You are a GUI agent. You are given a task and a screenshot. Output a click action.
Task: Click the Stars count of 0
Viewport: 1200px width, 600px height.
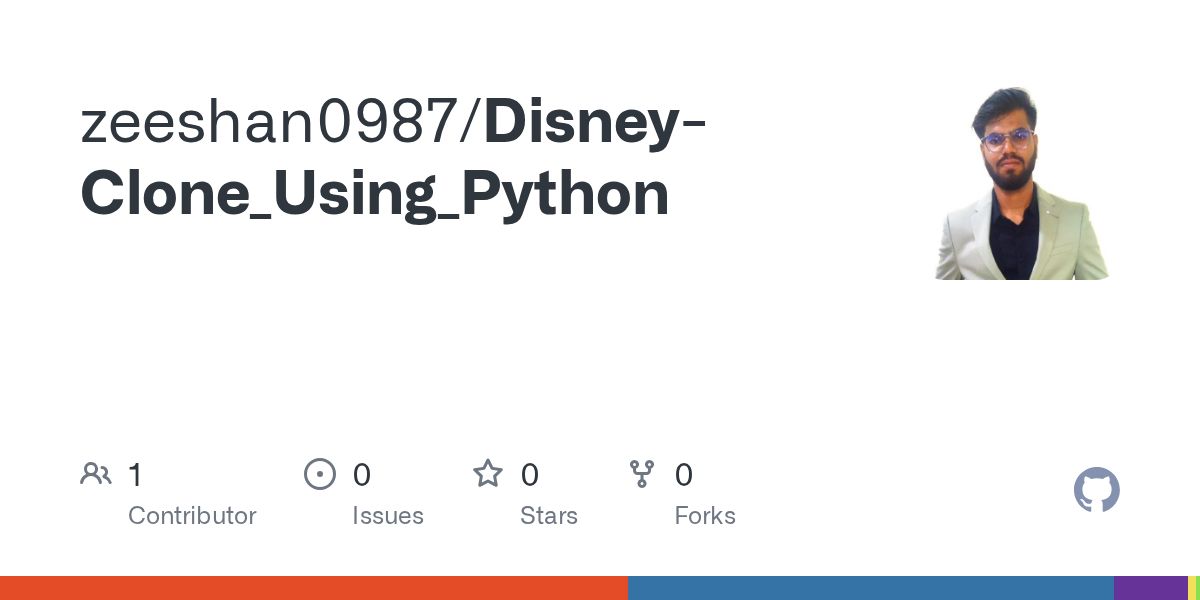[529, 475]
